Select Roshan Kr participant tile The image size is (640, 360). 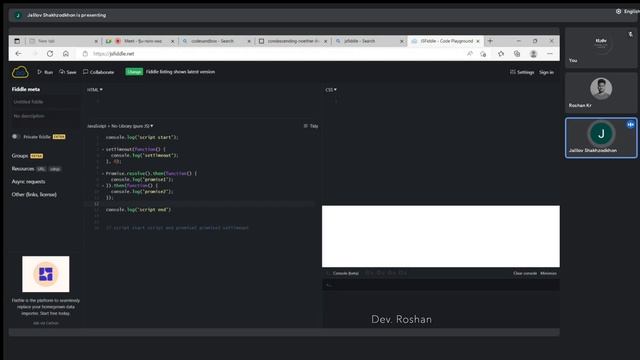tap(601, 93)
